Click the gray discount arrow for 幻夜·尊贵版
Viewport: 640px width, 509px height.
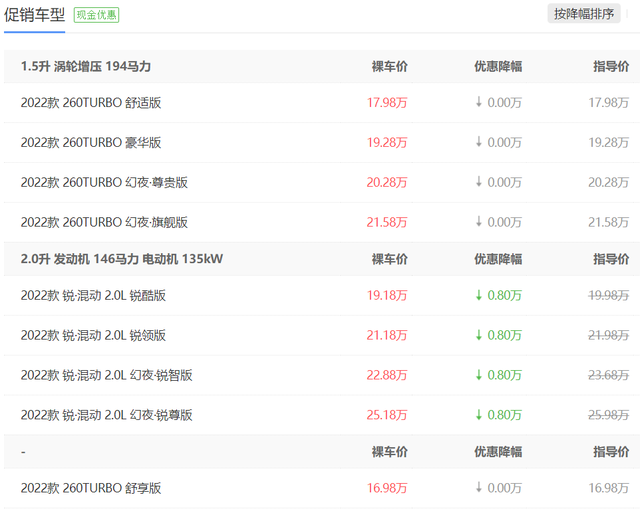tap(479, 183)
